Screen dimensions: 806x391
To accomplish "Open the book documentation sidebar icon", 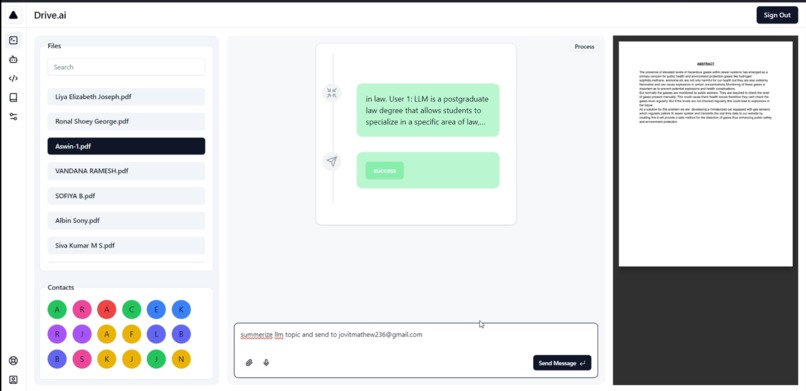I will click(x=13, y=98).
